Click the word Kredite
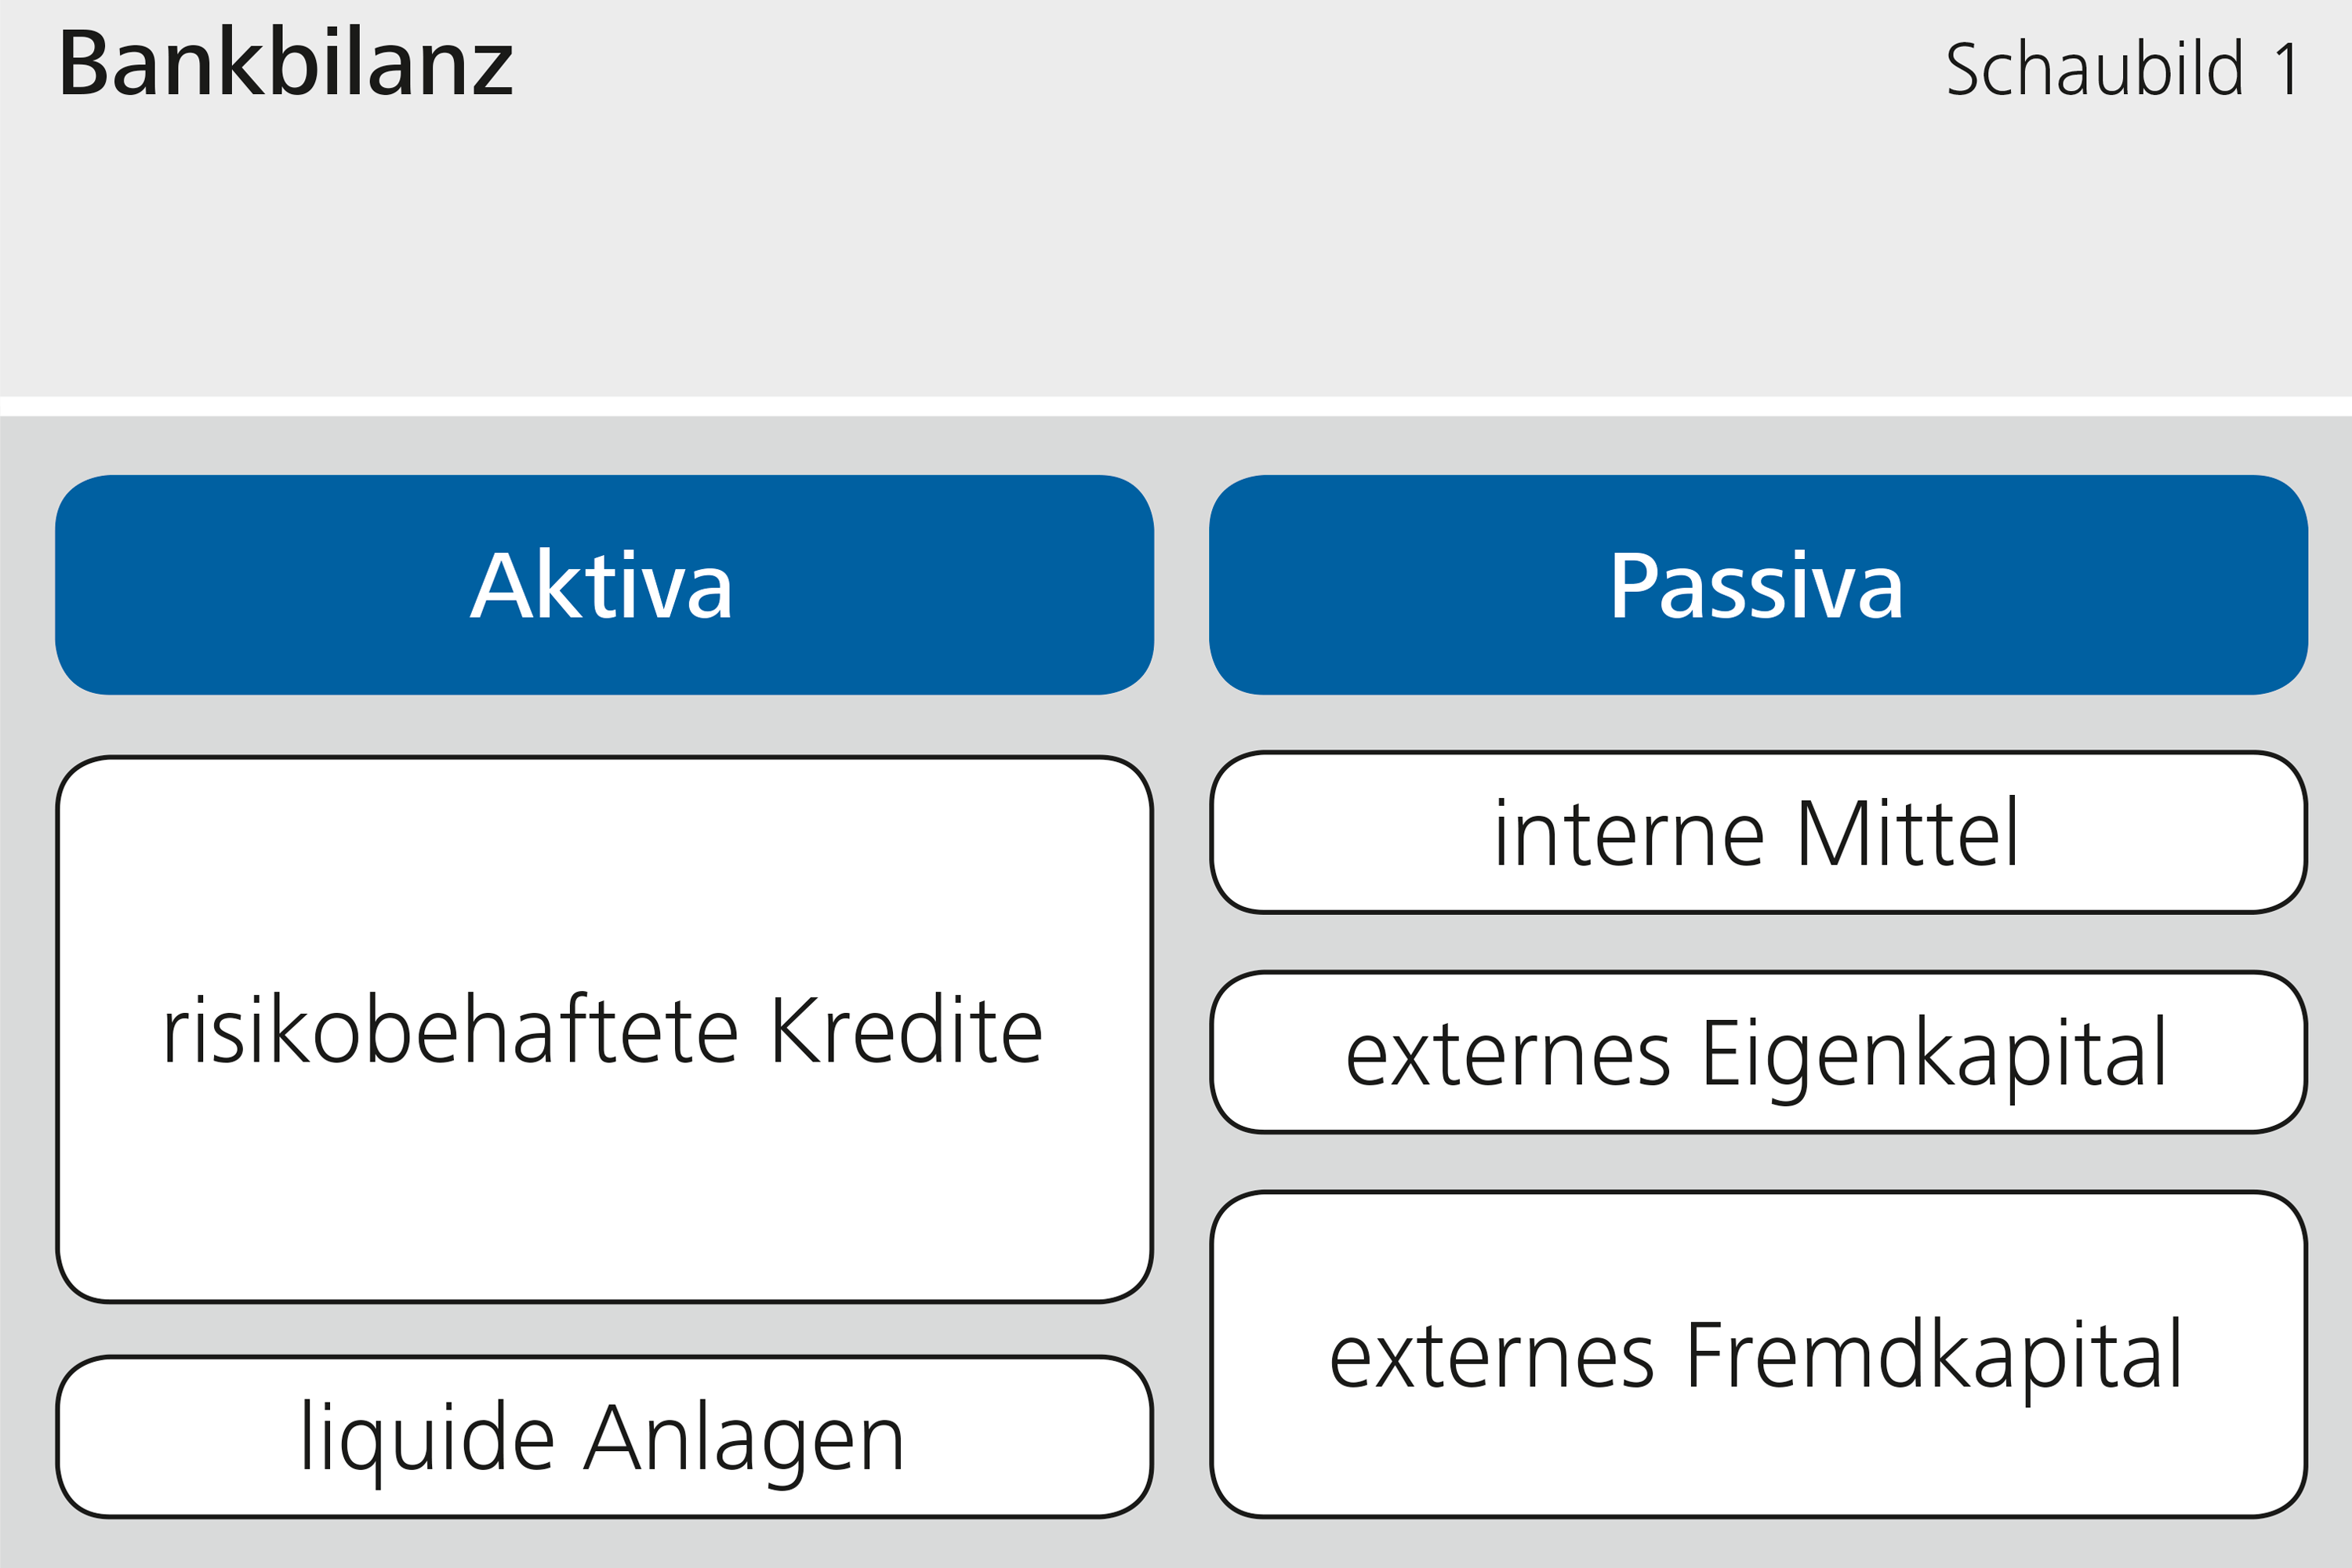Image resolution: width=2352 pixels, height=1568 pixels. [x=907, y=1030]
